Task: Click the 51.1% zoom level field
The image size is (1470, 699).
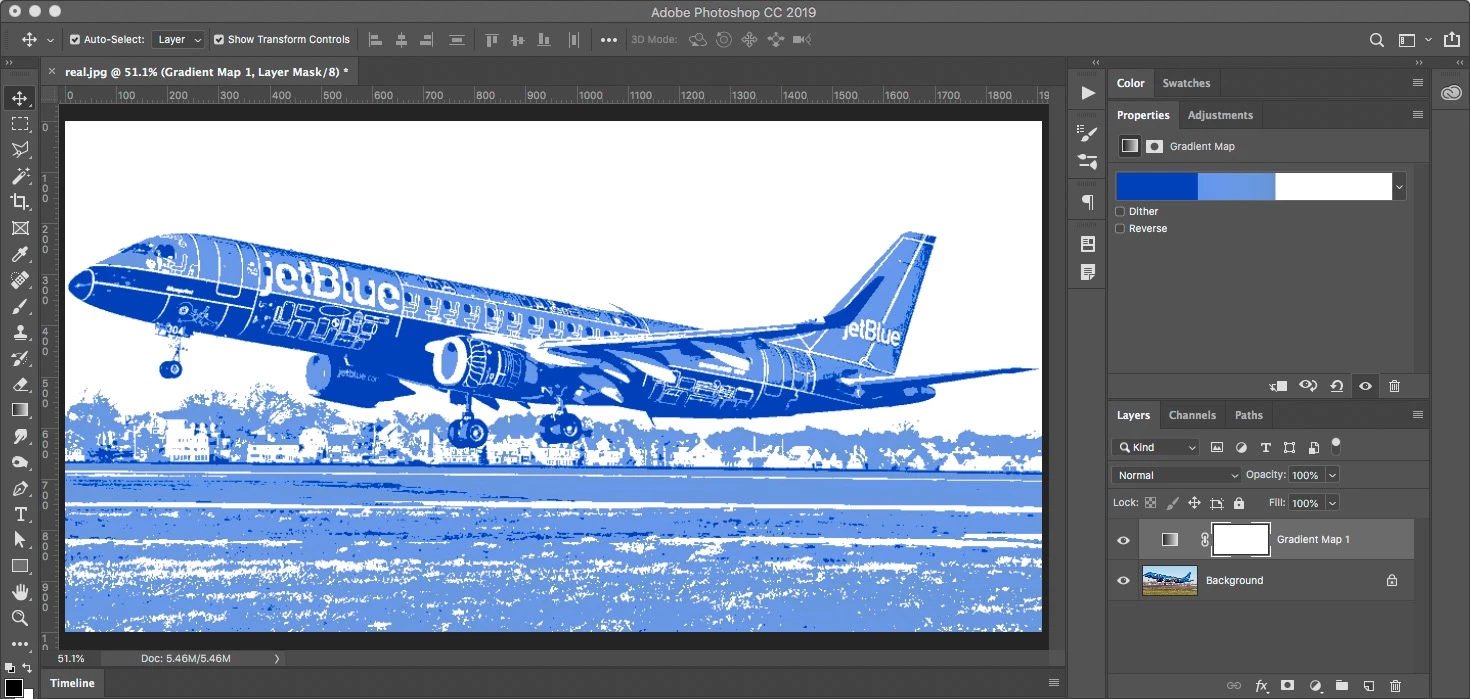Action: point(72,659)
